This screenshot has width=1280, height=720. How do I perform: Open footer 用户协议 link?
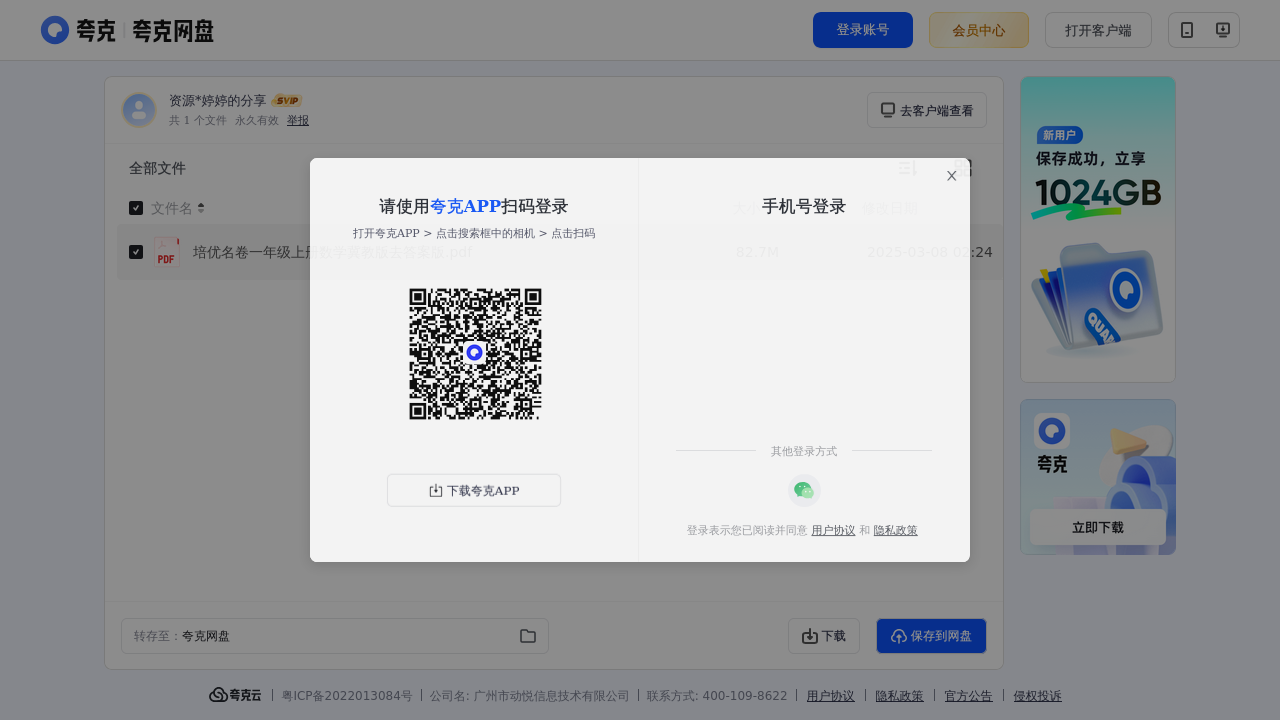tap(830, 696)
